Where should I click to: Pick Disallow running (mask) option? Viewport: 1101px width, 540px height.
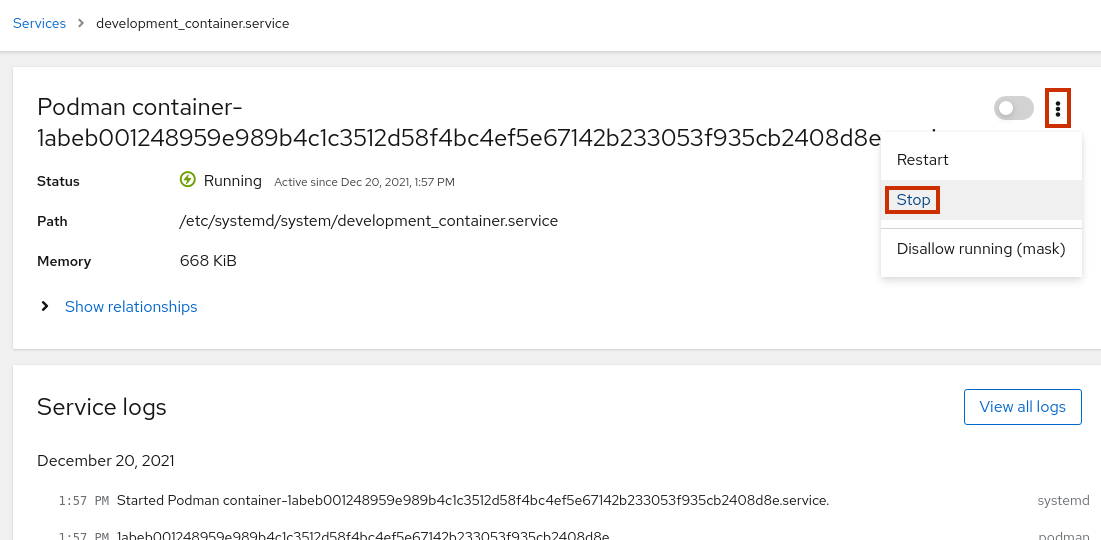(x=980, y=249)
